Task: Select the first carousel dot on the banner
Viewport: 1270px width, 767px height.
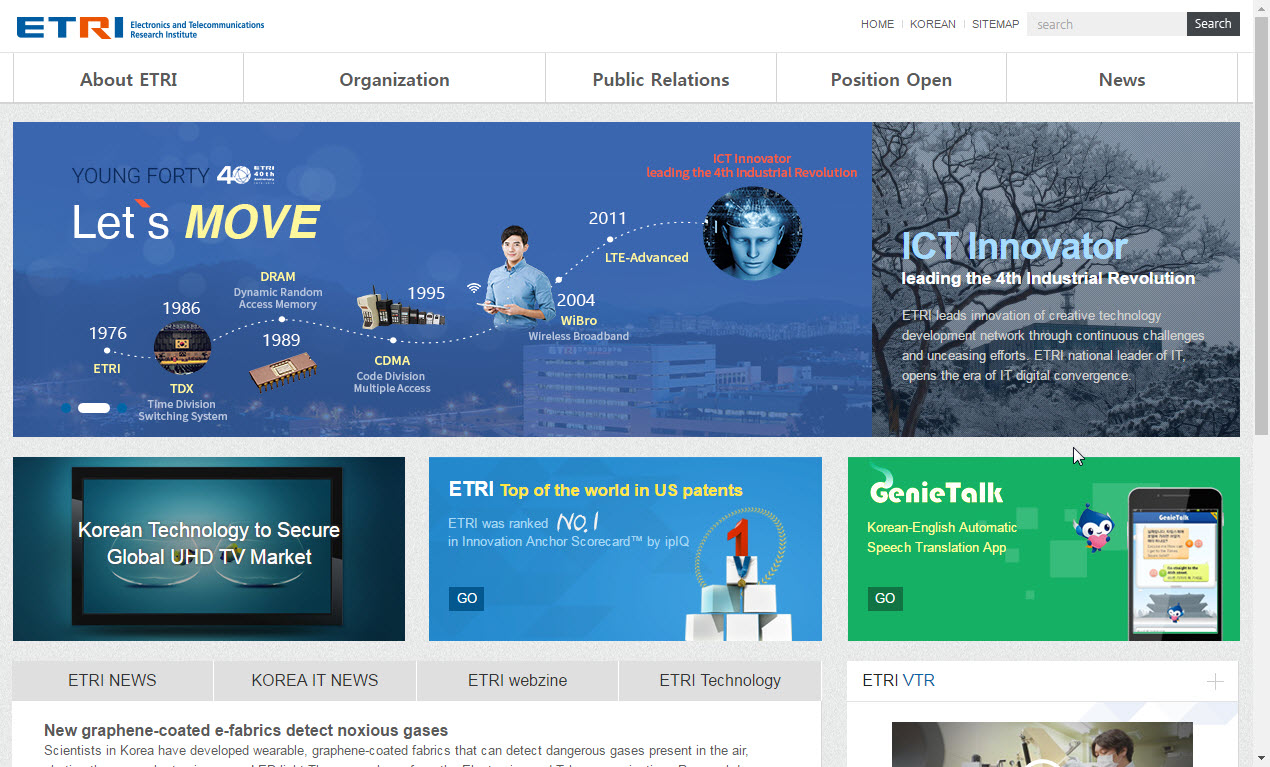Action: 66,408
